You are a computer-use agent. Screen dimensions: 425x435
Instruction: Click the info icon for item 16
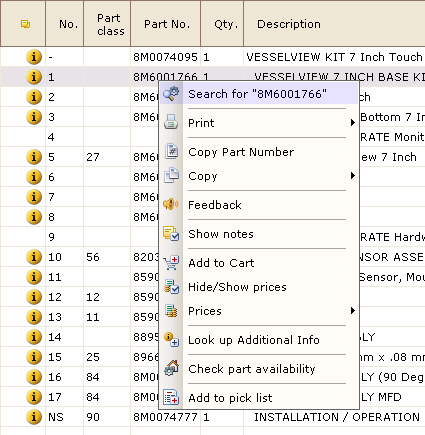34,377
